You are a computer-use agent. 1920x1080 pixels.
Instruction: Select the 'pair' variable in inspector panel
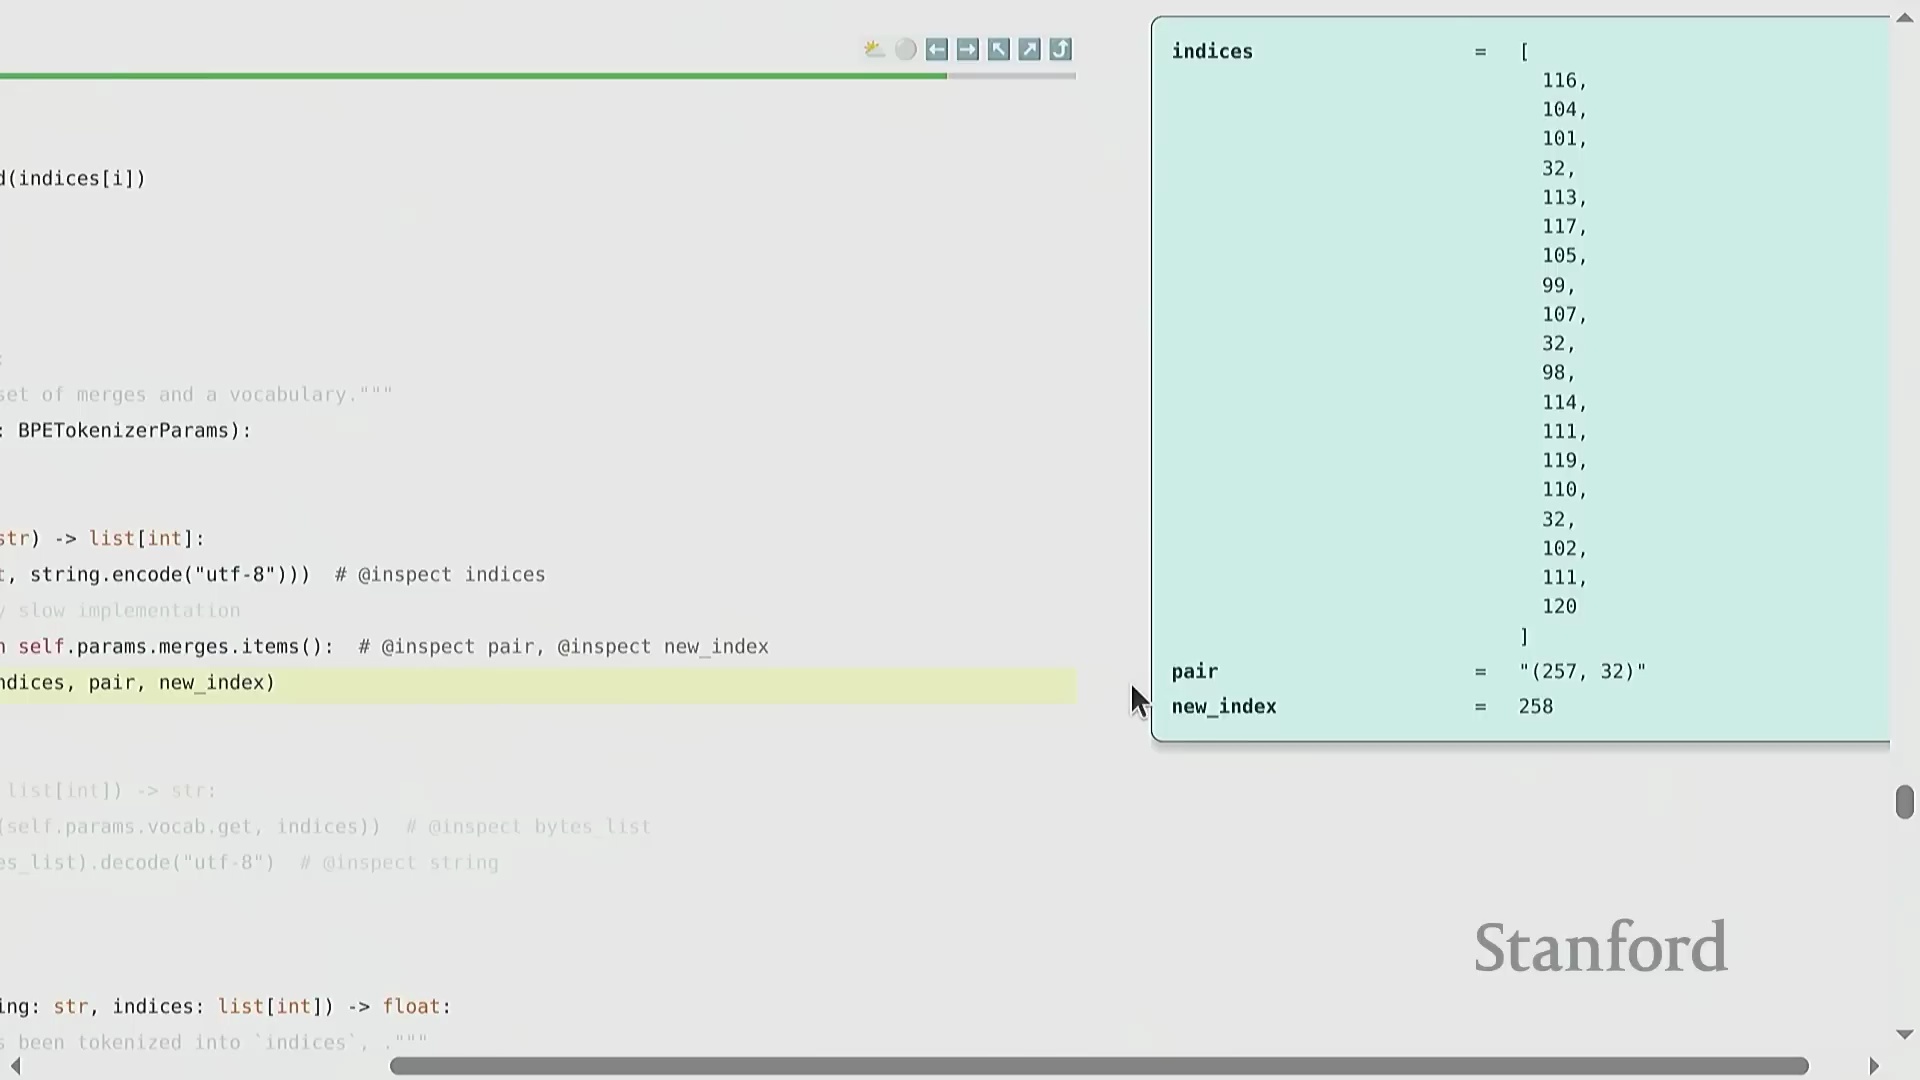coord(1194,672)
